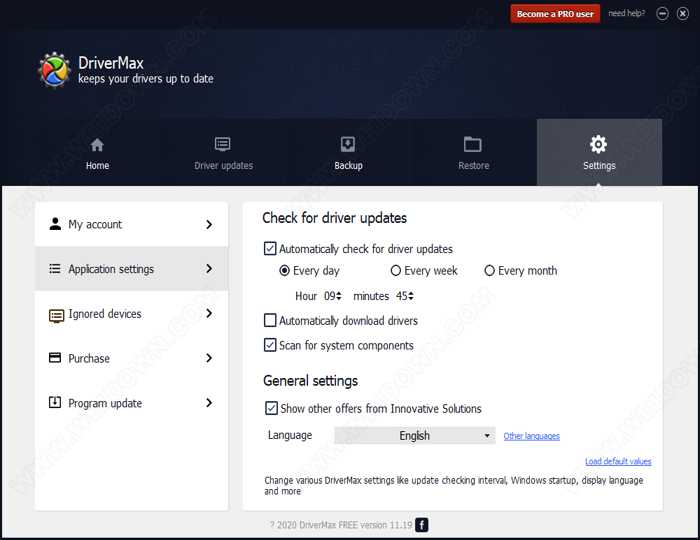Open My account menu item
Image resolution: width=700 pixels, height=540 pixels.
coord(132,224)
